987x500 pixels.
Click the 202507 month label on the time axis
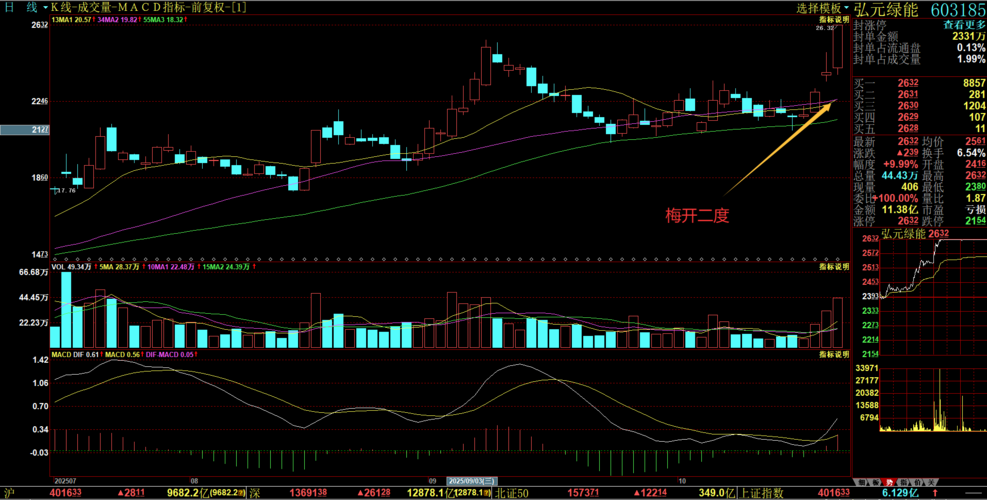coord(65,480)
